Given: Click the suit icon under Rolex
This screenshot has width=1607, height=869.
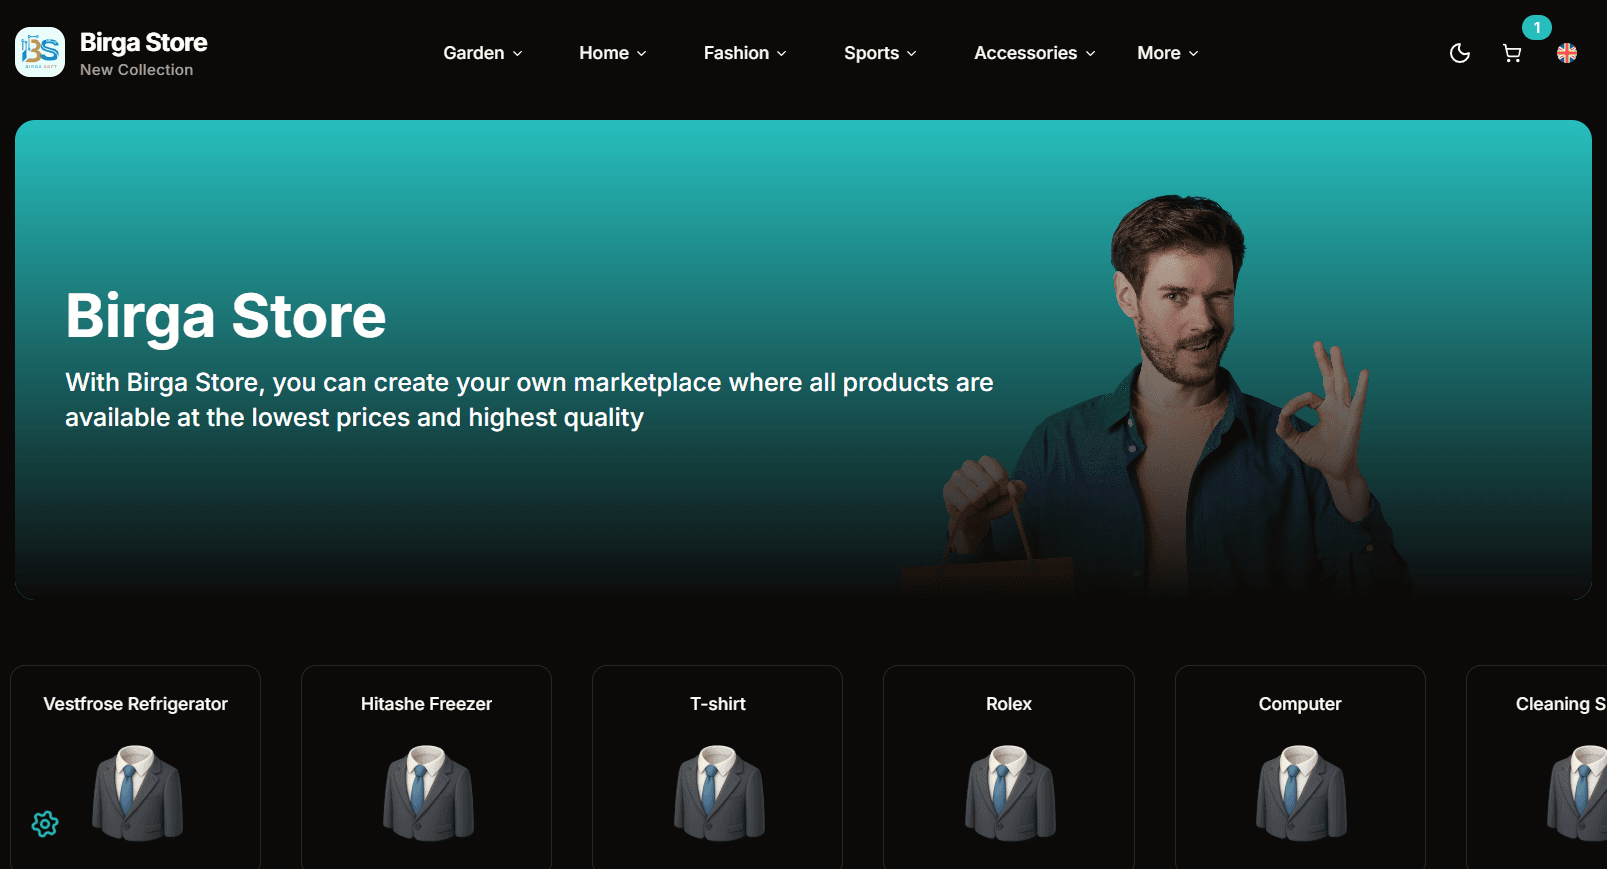Looking at the screenshot, I should pos(1009,792).
